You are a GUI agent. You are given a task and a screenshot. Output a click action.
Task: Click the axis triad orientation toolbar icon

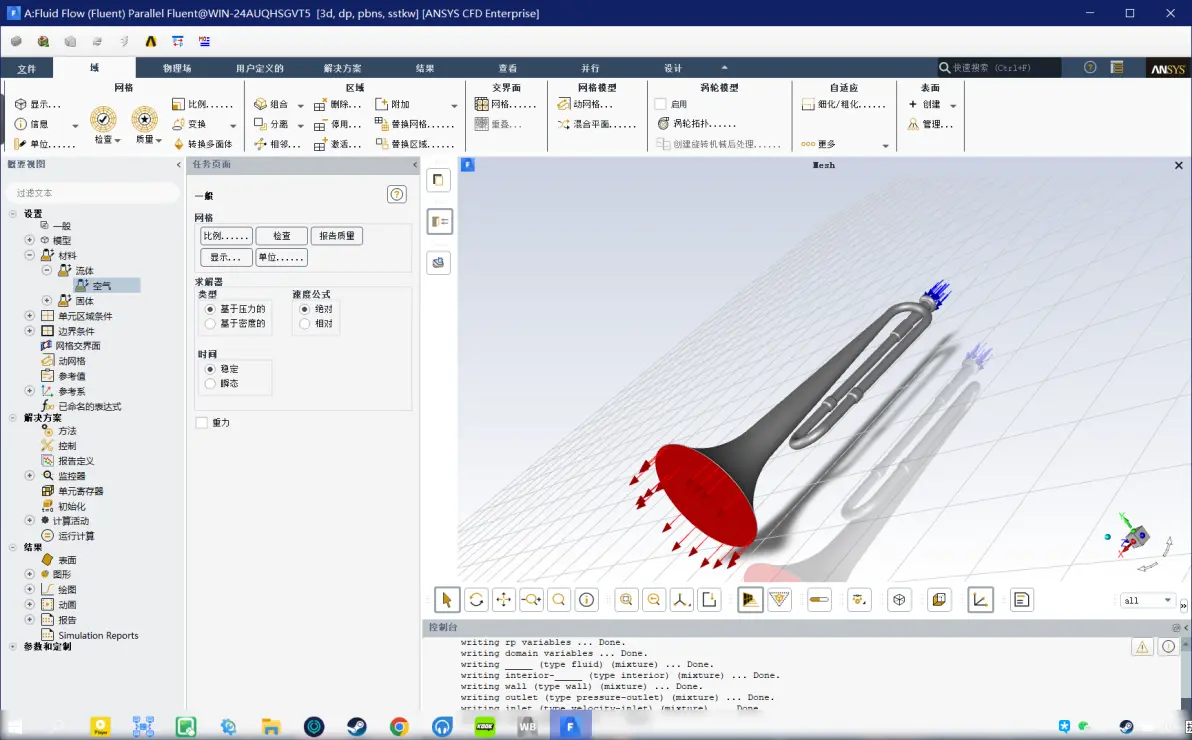[x=682, y=600]
